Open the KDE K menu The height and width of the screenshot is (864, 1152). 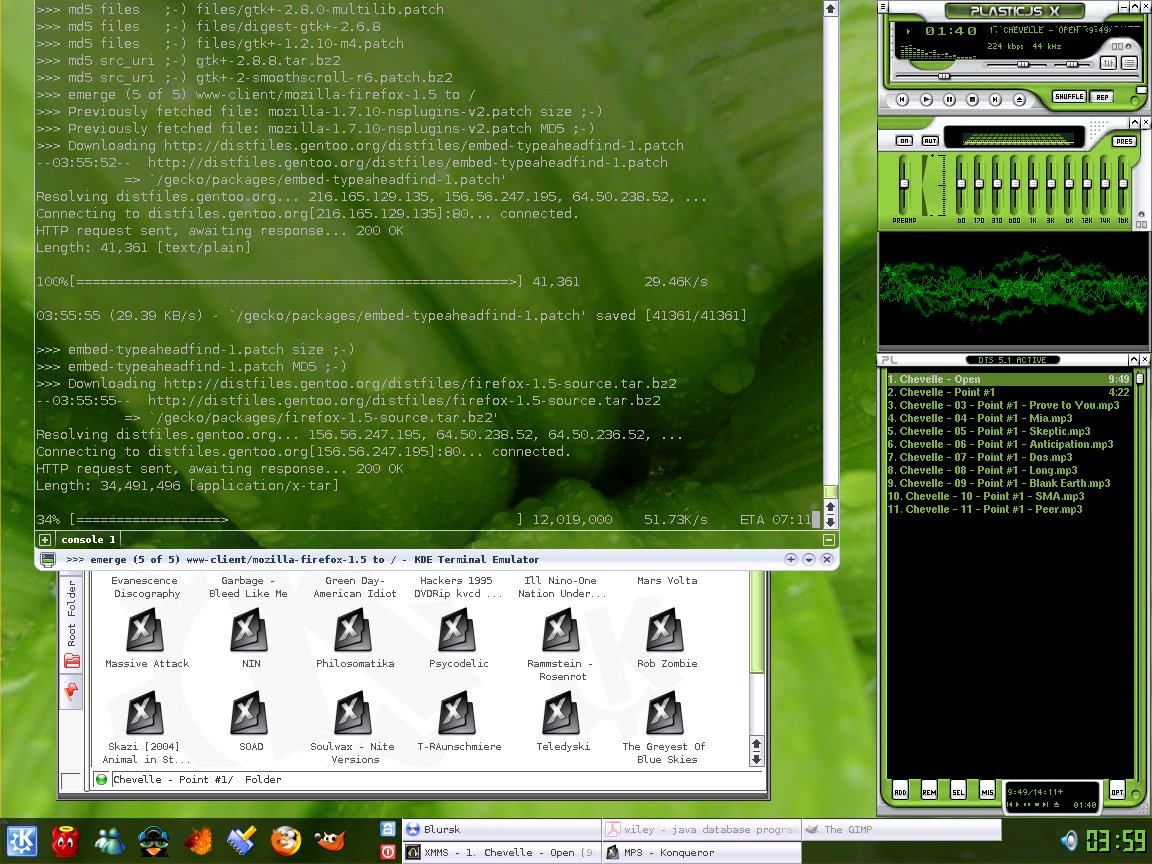22,840
